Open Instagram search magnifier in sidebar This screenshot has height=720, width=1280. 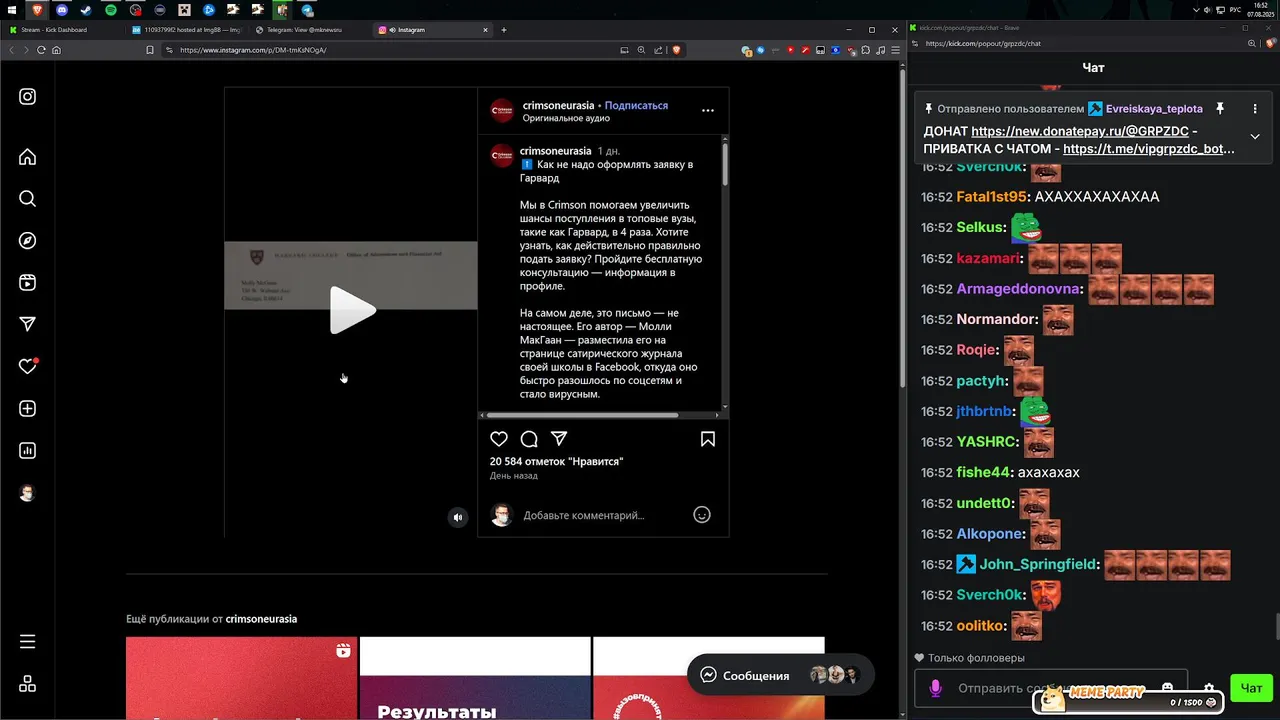[x=28, y=198]
